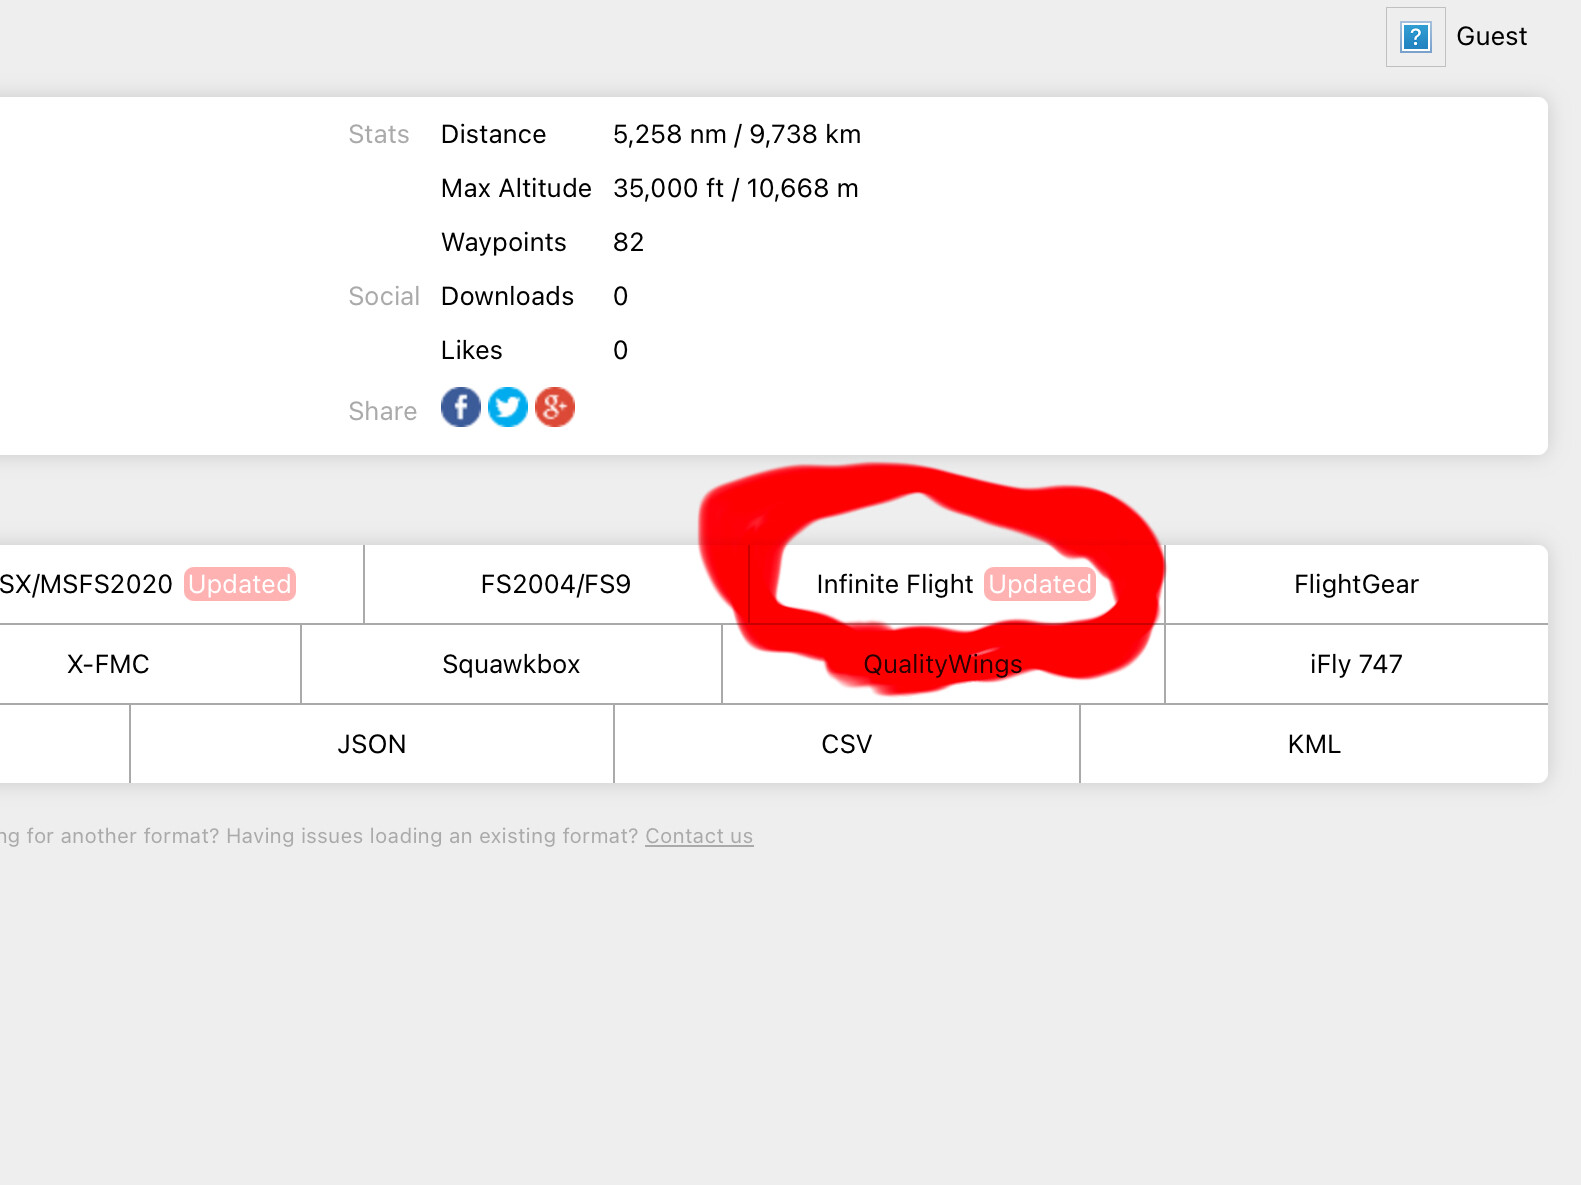1581x1185 pixels.
Task: Export flight plan as KML
Action: click(x=1314, y=744)
